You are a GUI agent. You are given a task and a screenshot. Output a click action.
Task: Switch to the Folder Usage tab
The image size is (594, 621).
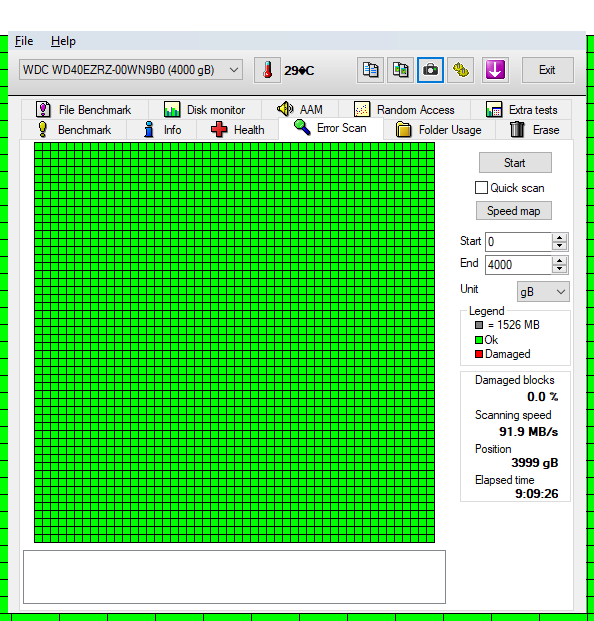coord(439,130)
